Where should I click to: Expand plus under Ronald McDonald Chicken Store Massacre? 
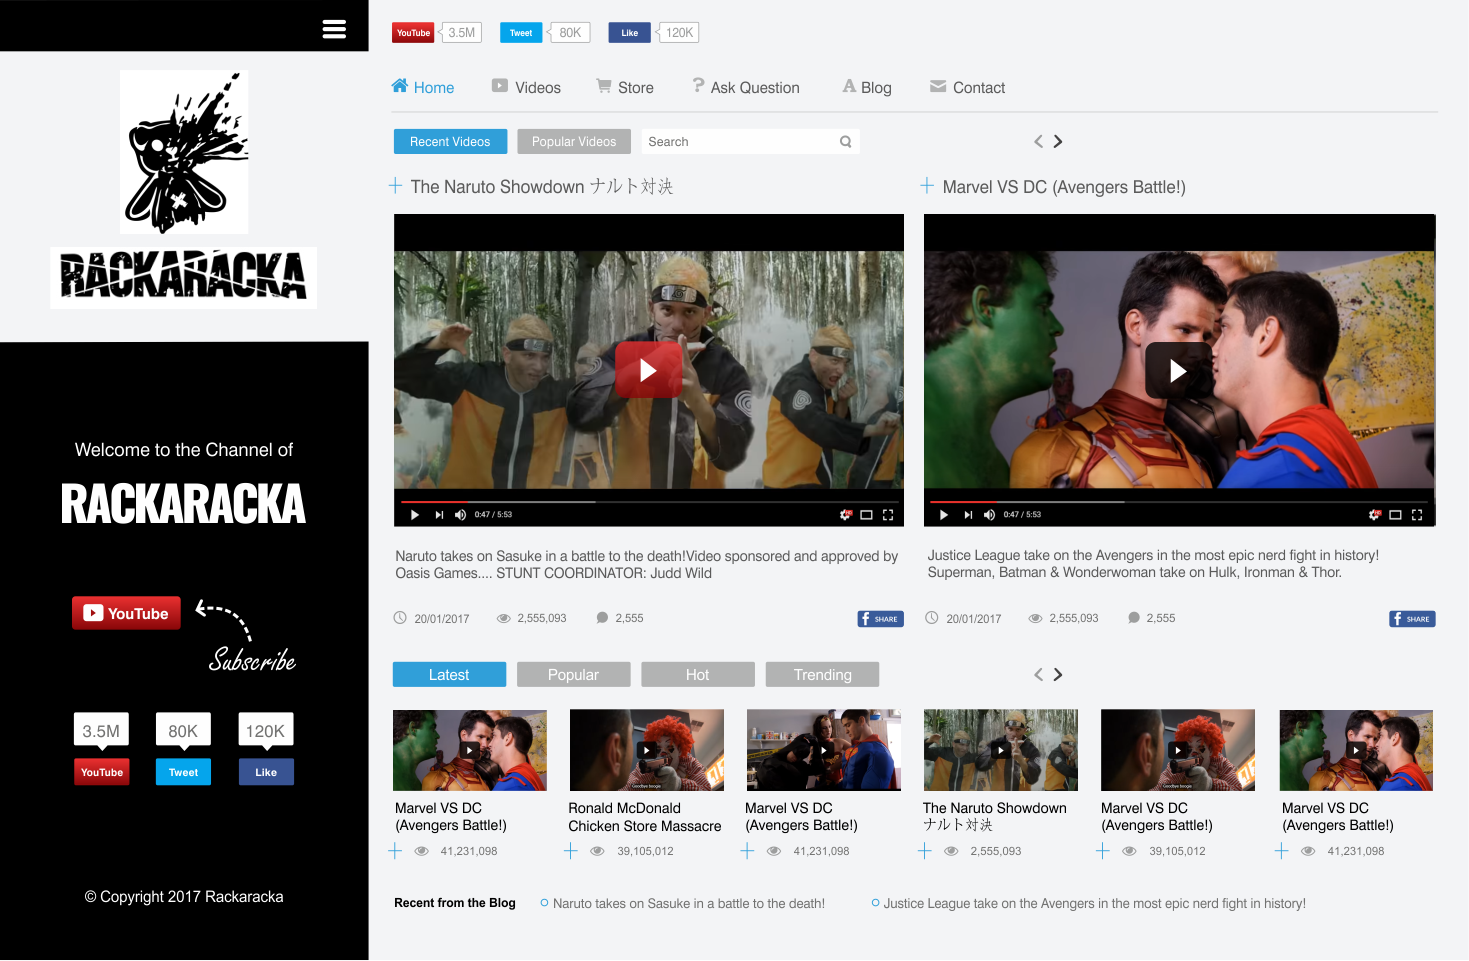coord(571,851)
